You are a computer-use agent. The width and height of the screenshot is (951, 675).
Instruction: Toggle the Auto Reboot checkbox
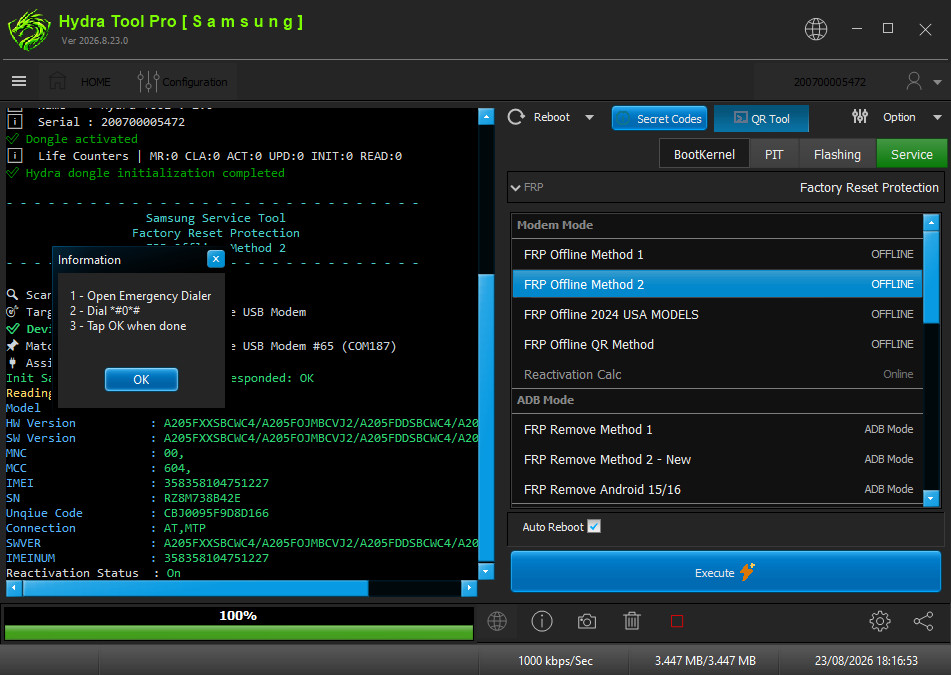coord(594,526)
